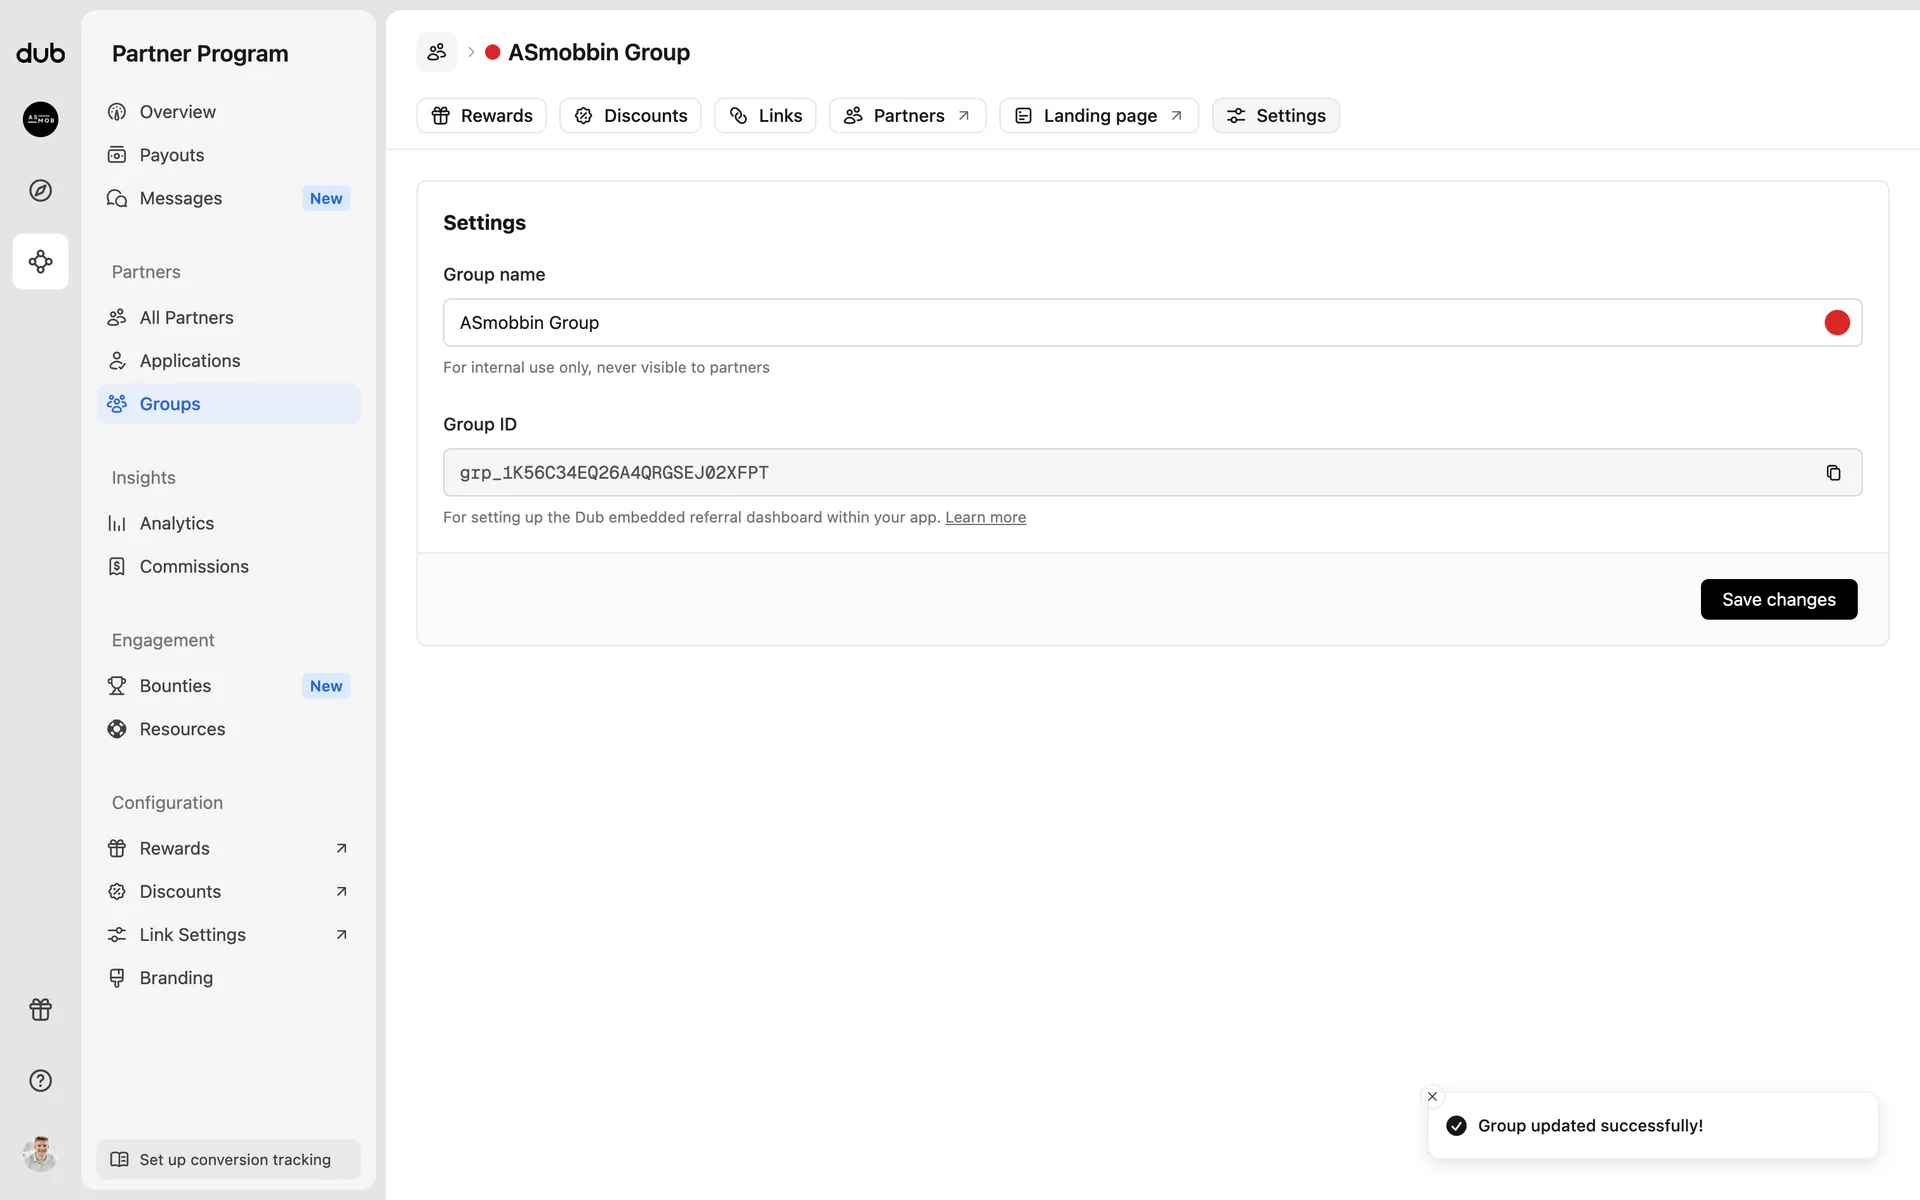Click the dub logo icon
The image size is (1920, 1200).
click(x=41, y=53)
